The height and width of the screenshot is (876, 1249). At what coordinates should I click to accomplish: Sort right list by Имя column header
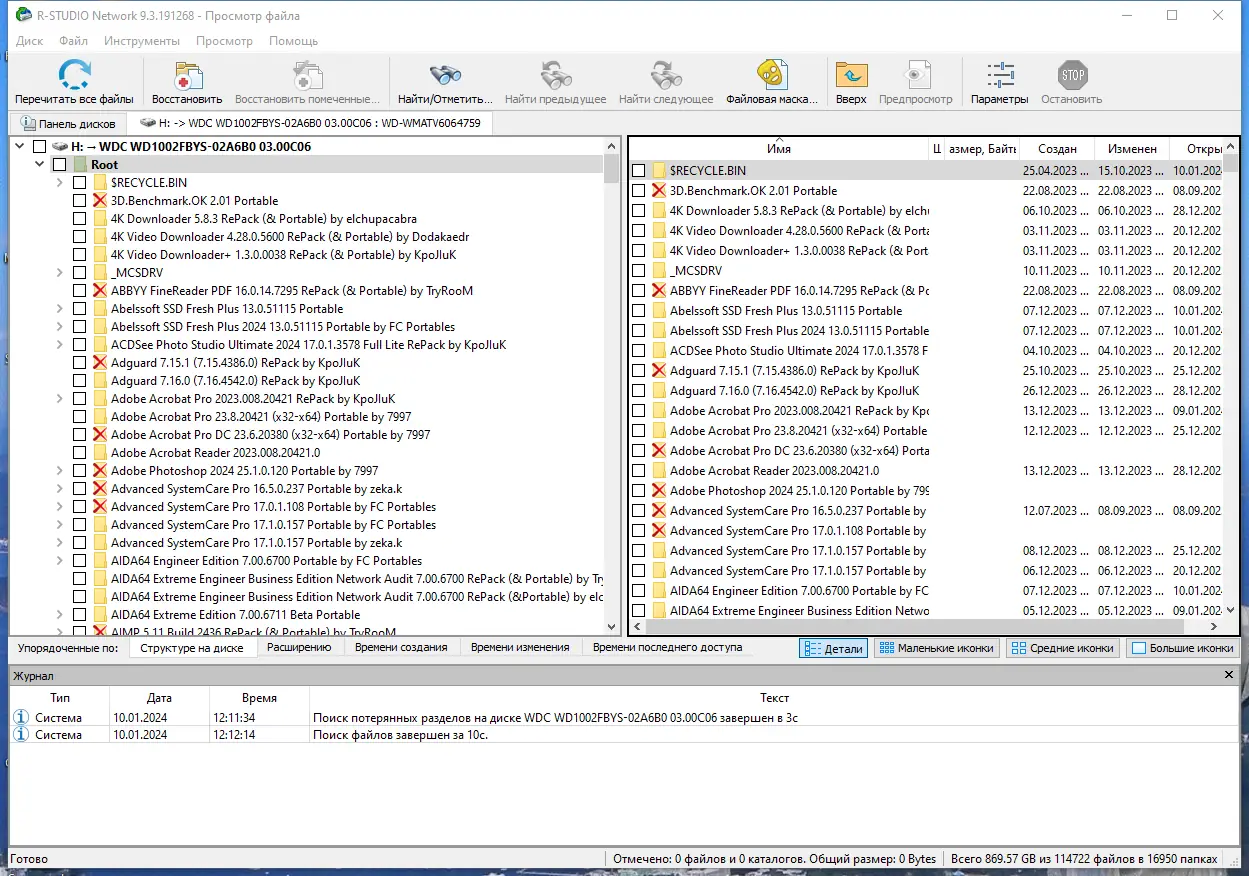click(x=779, y=149)
